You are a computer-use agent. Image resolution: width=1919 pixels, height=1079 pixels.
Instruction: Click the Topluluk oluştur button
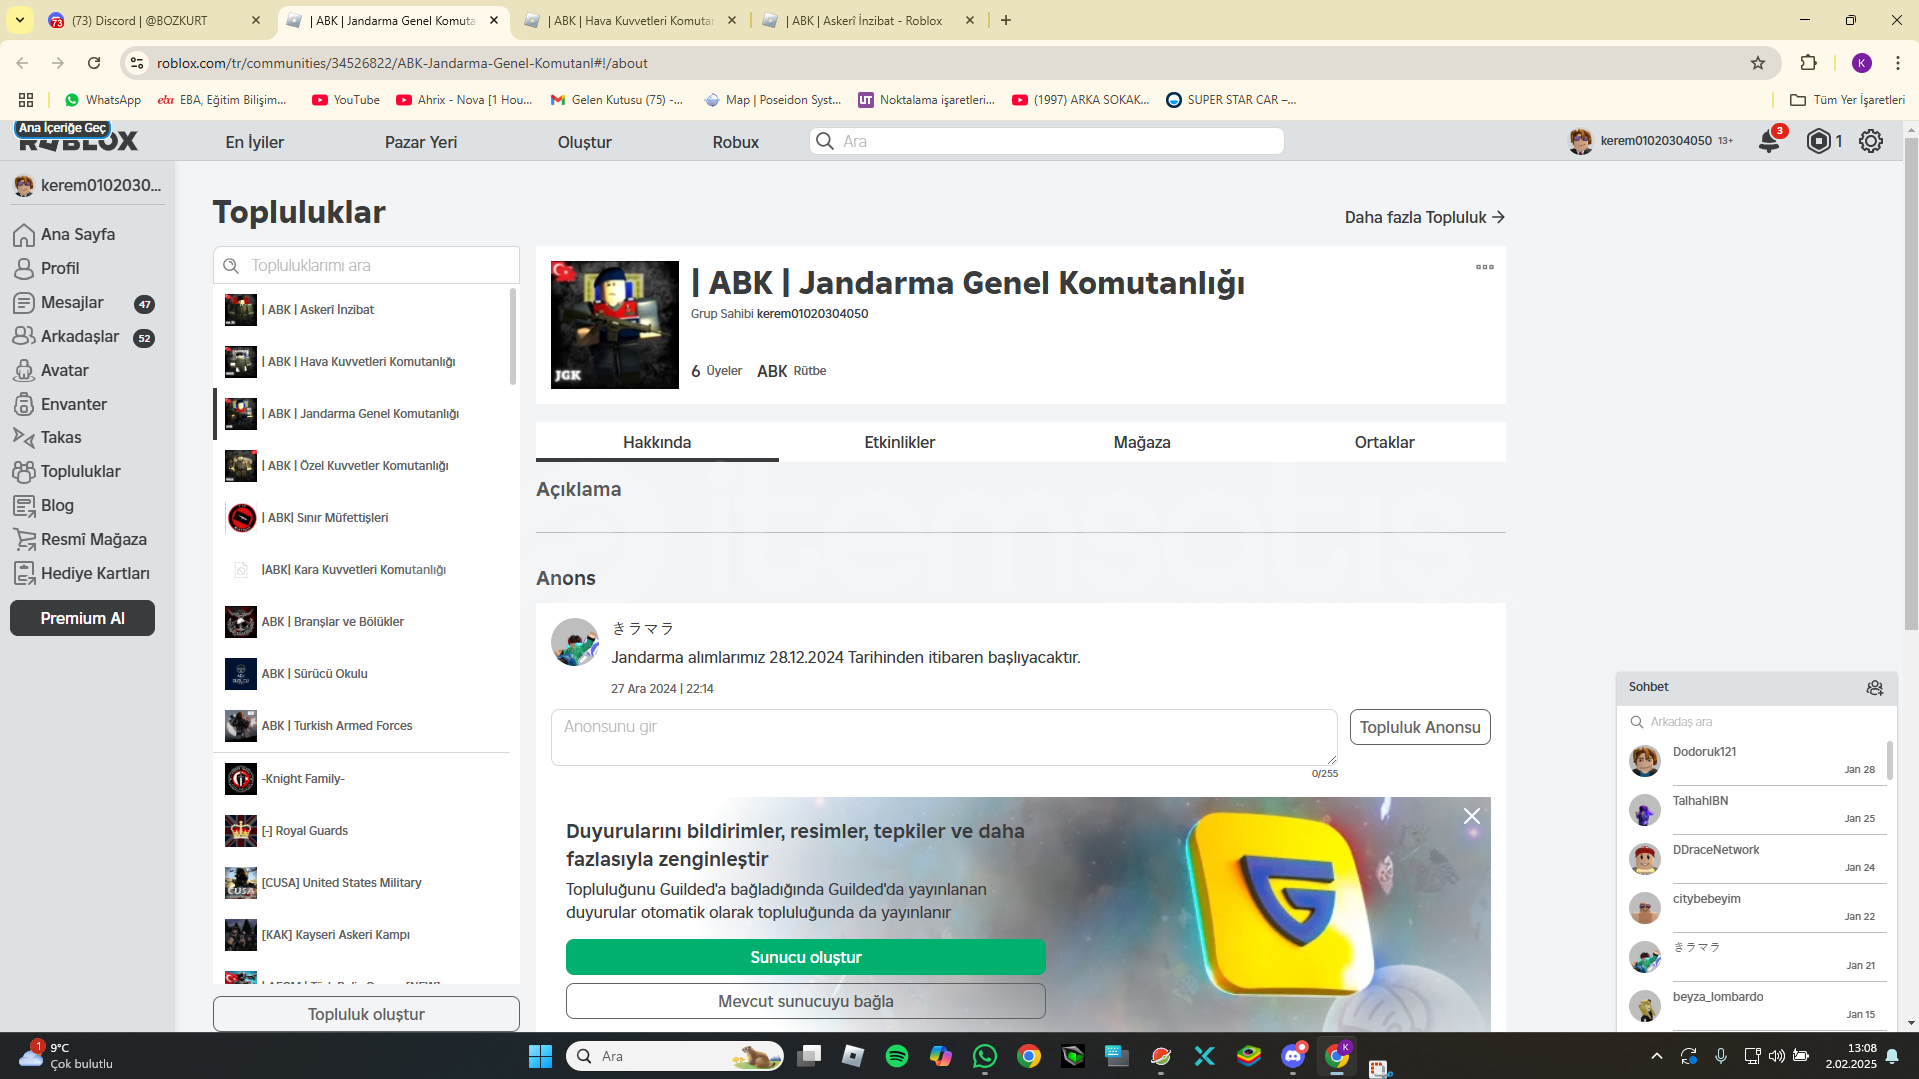click(366, 1014)
